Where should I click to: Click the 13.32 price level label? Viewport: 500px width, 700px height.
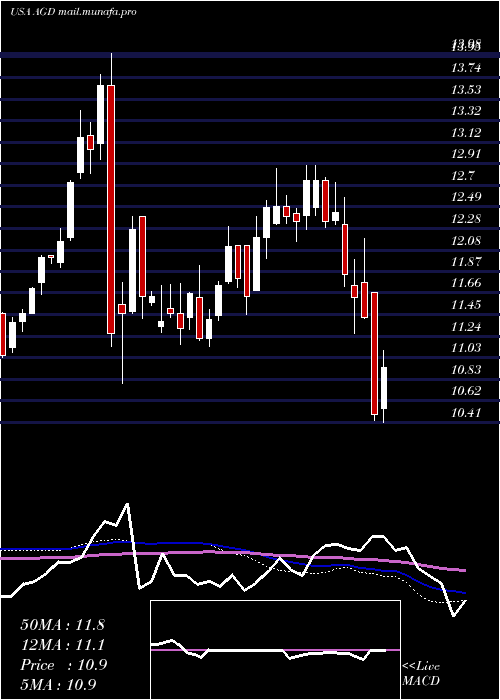[467, 111]
